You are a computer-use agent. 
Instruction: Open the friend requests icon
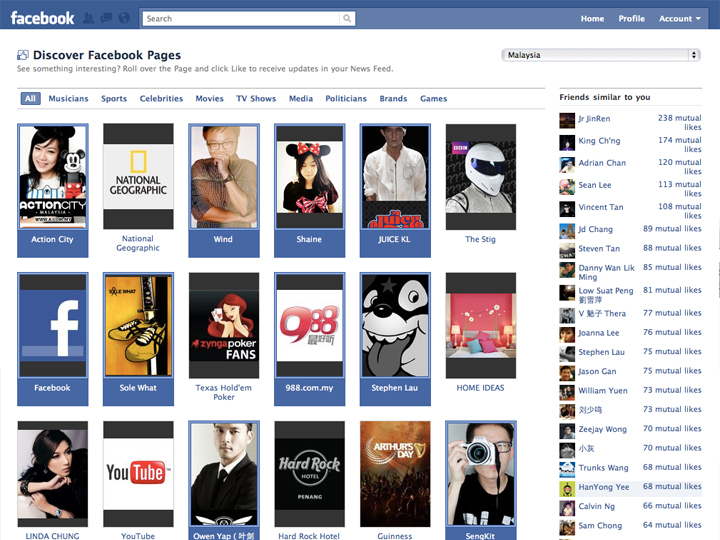pos(90,18)
